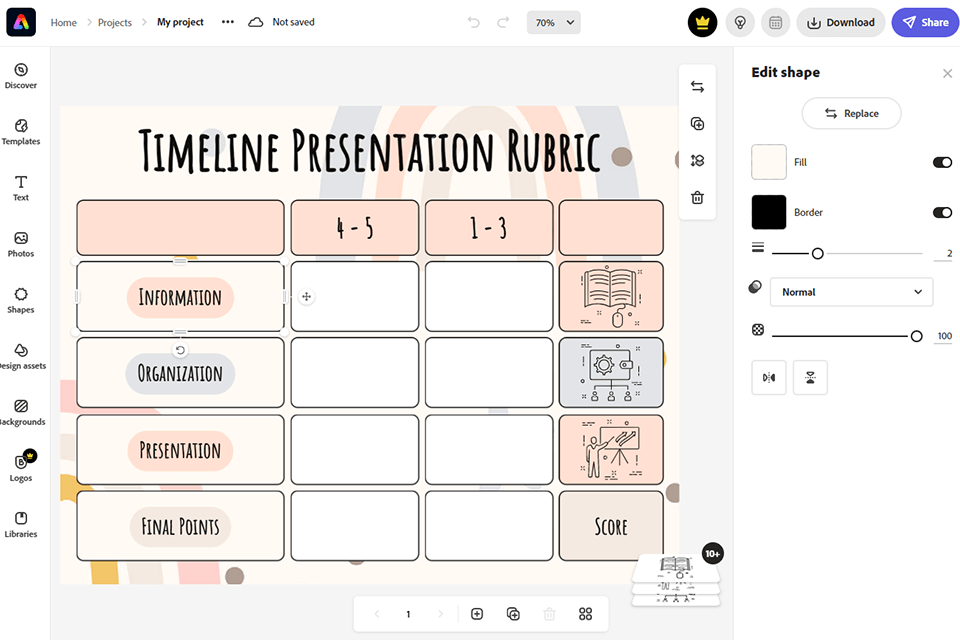Go to Home breadcrumb
This screenshot has width=960, height=640.
pyautogui.click(x=64, y=23)
